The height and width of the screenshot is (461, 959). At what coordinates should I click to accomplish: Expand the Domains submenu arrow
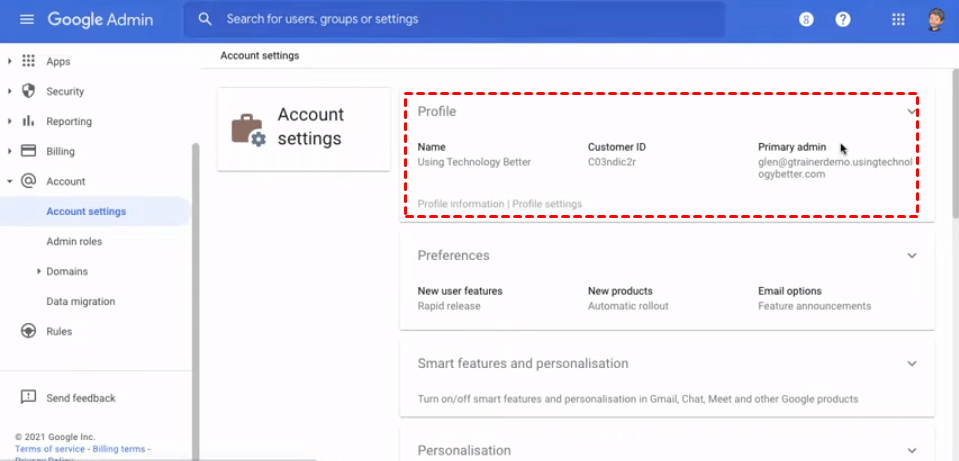click(x=38, y=271)
